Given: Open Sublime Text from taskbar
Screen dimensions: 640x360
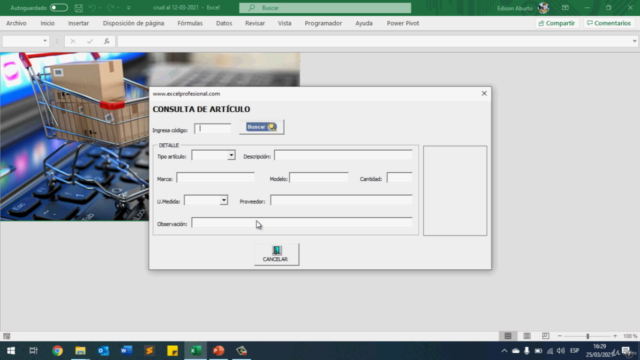Looking at the screenshot, I should coord(149,351).
